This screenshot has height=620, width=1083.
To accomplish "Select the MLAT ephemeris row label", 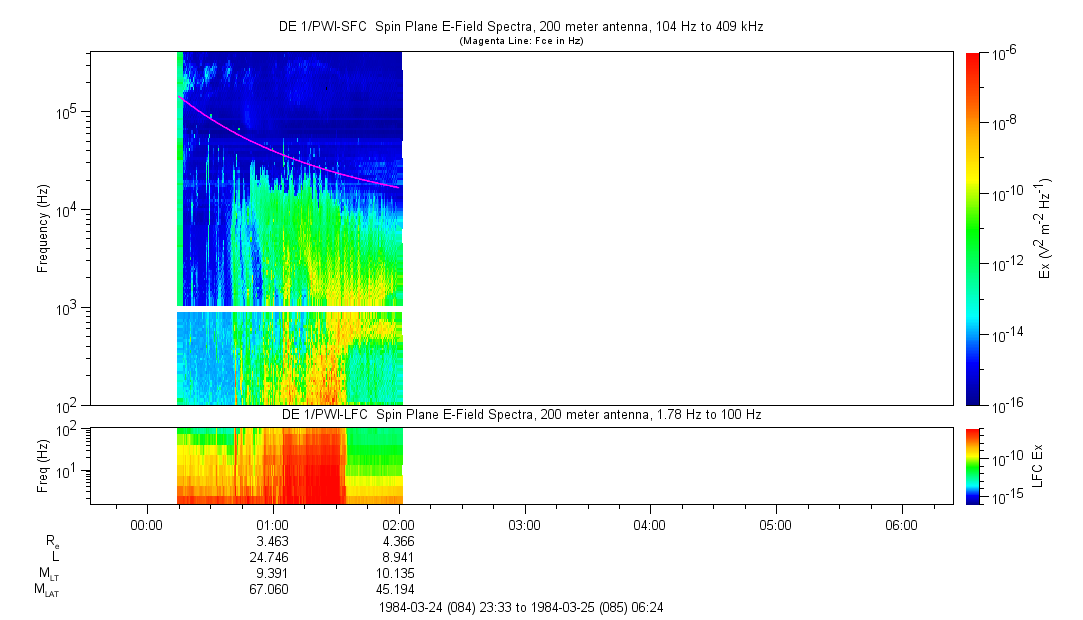I will (x=46, y=589).
